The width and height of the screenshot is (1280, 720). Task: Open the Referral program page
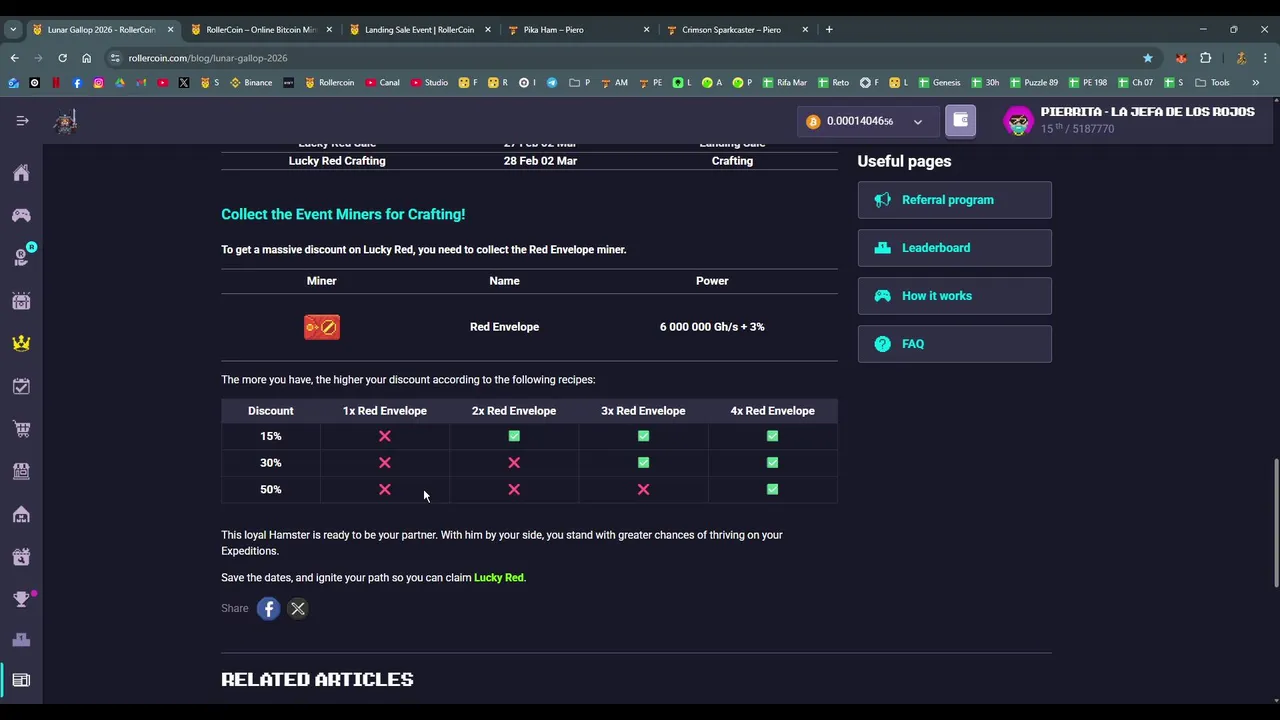(954, 200)
